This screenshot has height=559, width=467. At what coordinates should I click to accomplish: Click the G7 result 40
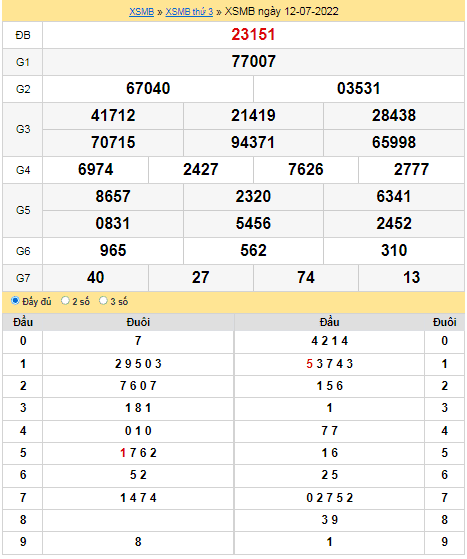point(96,277)
